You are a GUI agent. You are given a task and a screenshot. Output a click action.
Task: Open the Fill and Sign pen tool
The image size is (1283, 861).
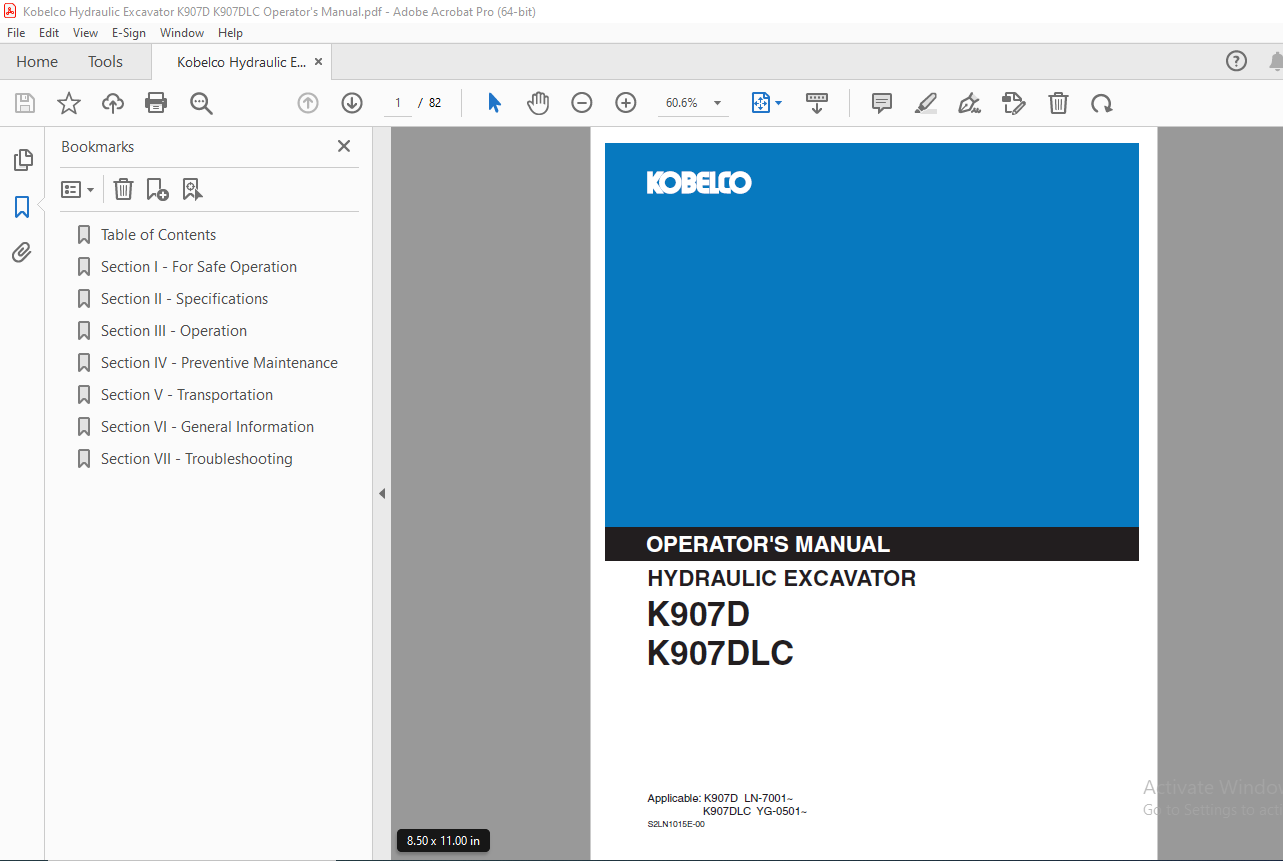969,103
